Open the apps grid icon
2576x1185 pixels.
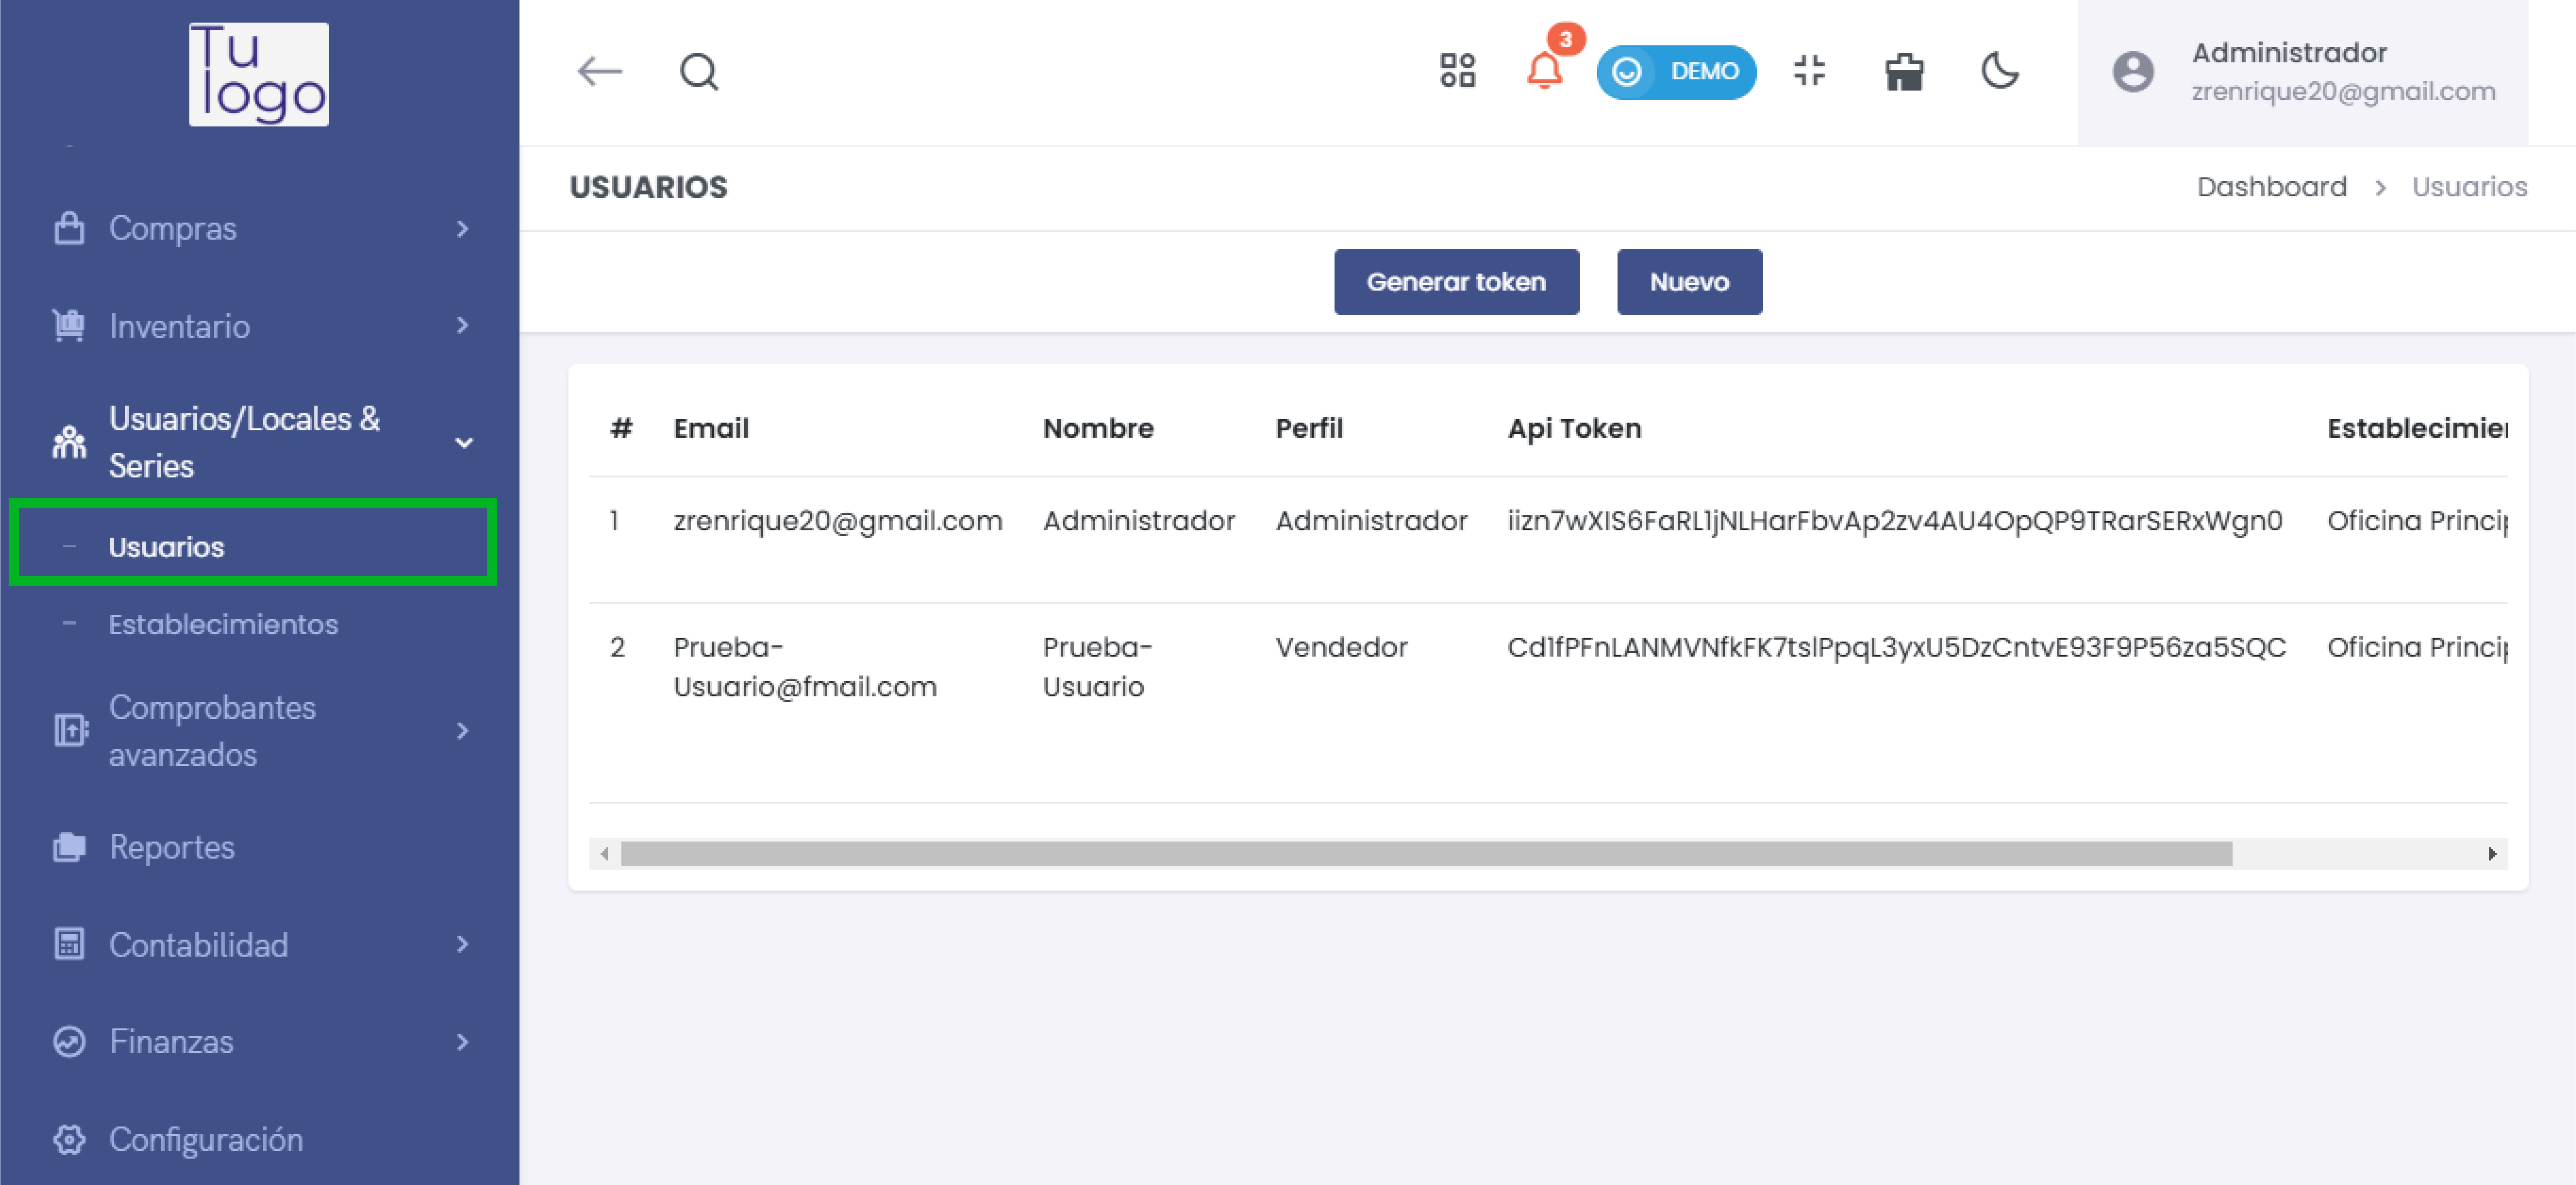click(x=1457, y=71)
